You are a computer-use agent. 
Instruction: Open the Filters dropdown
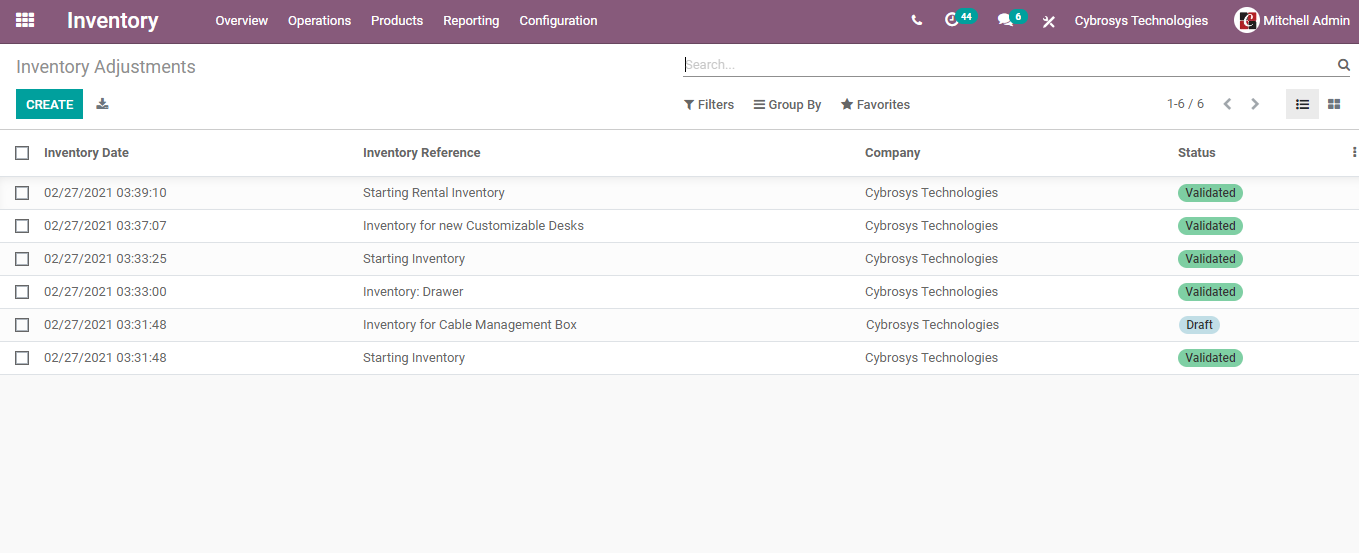[709, 104]
